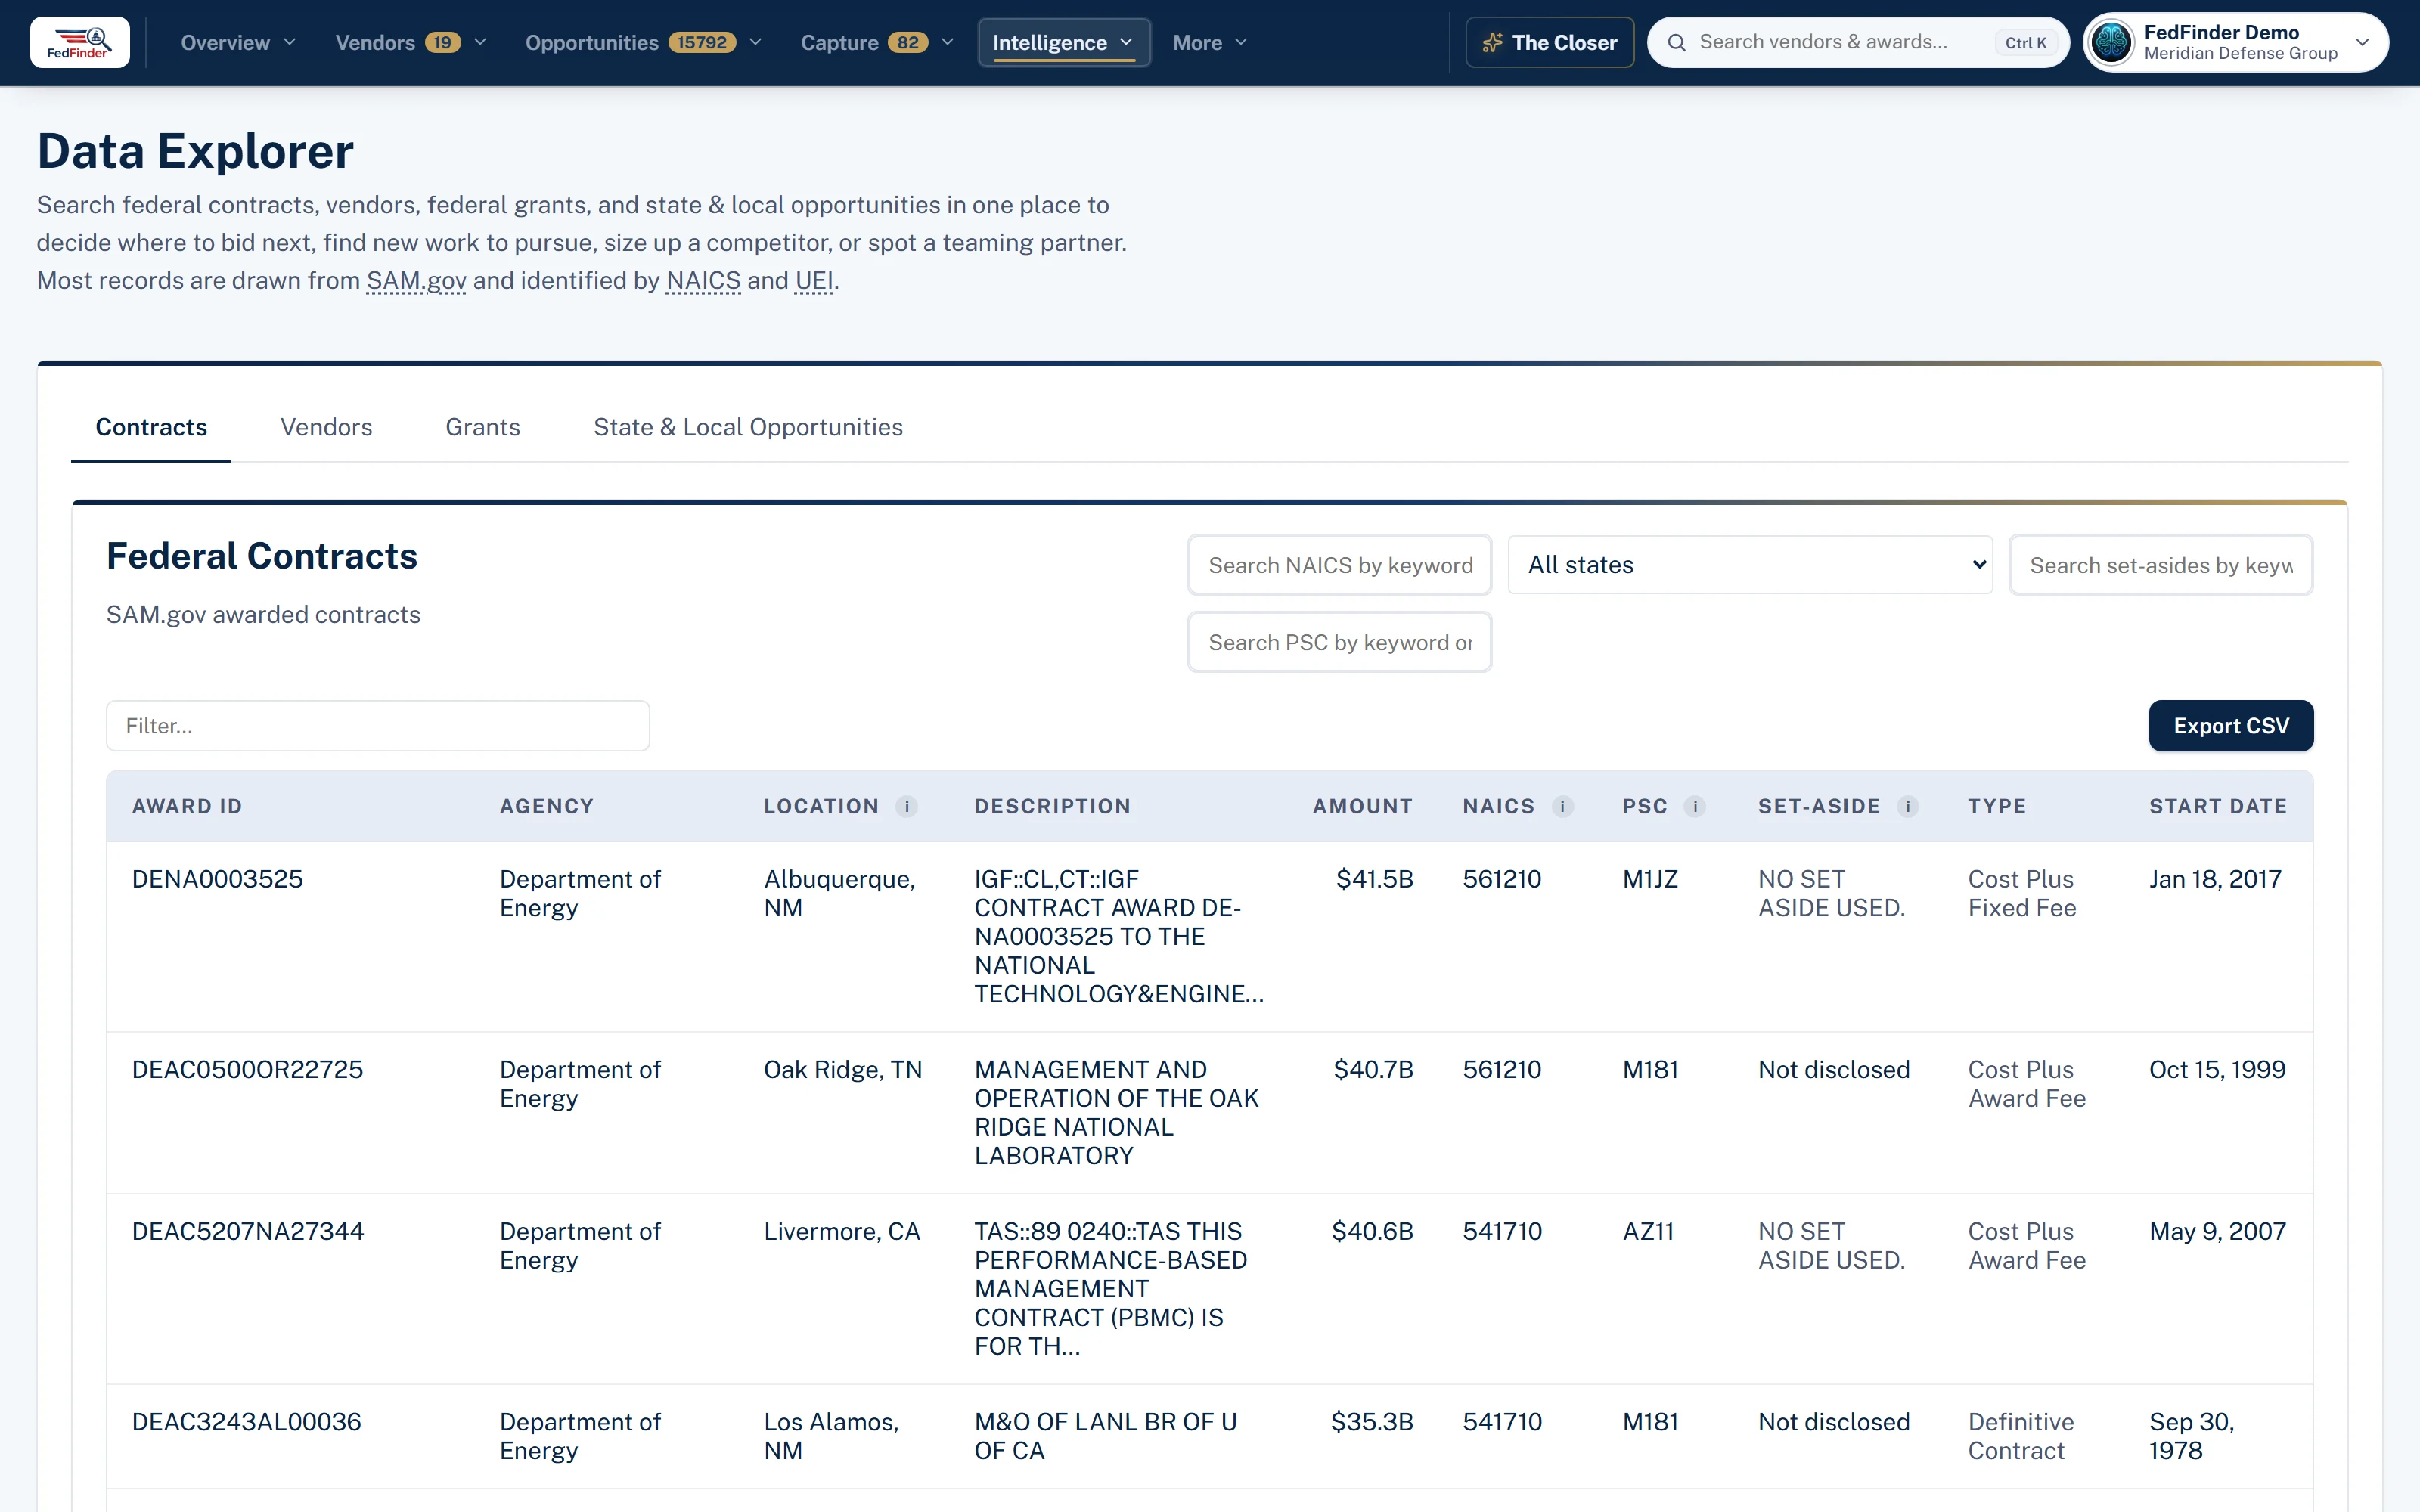Switch to the Vendors tab in Data Explorer
The width and height of the screenshot is (2420, 1512).
[326, 427]
